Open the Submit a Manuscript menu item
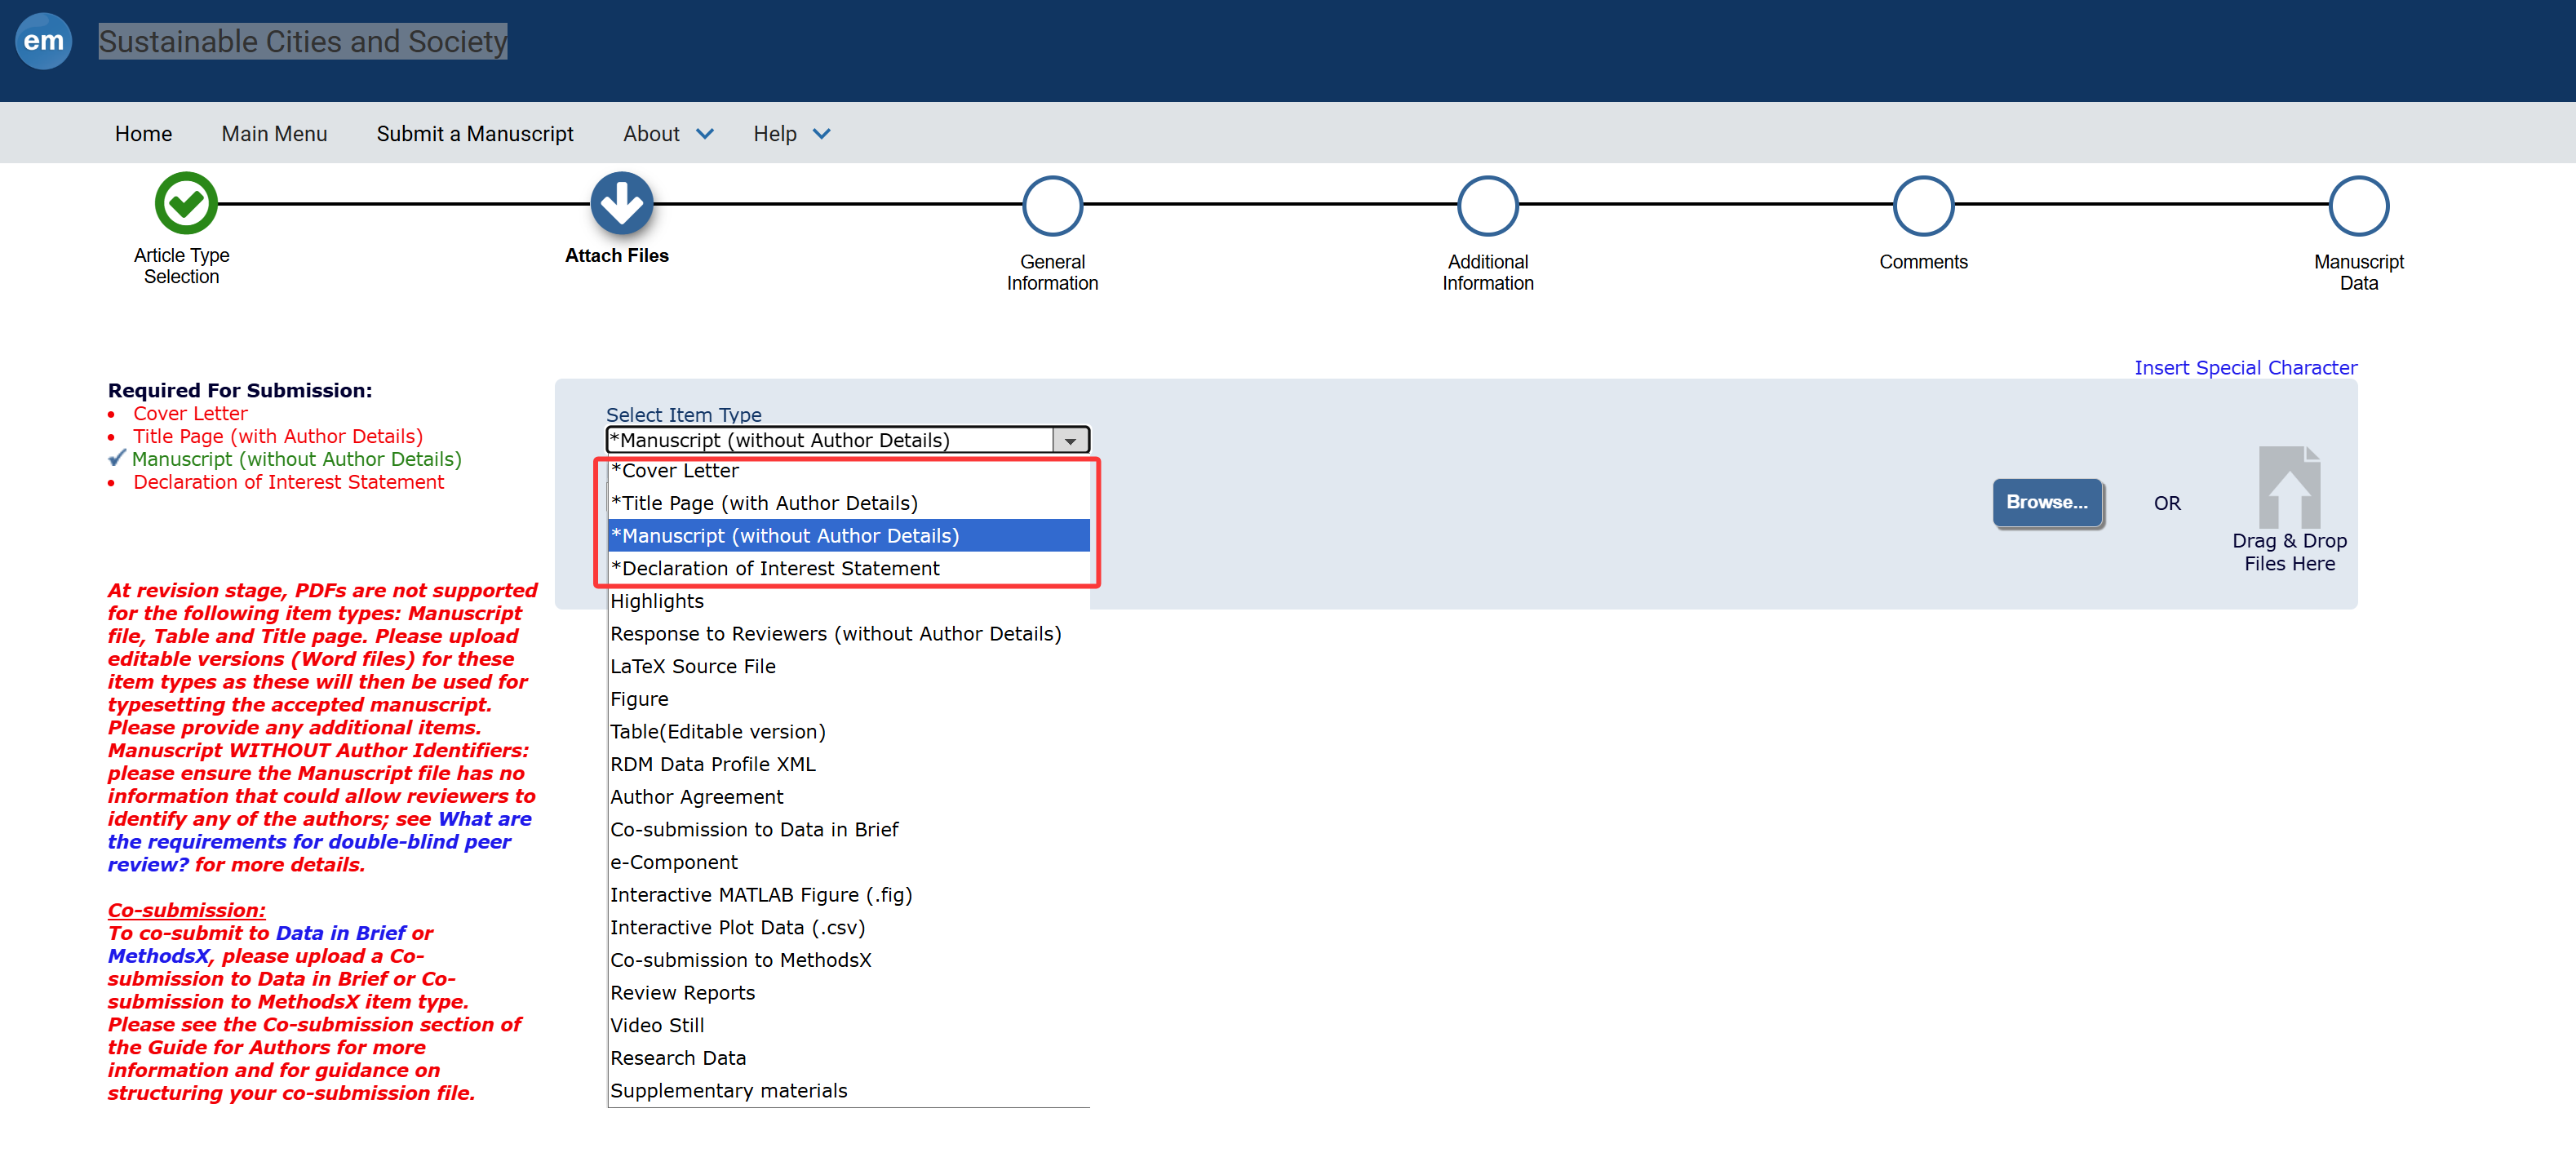 (x=474, y=134)
